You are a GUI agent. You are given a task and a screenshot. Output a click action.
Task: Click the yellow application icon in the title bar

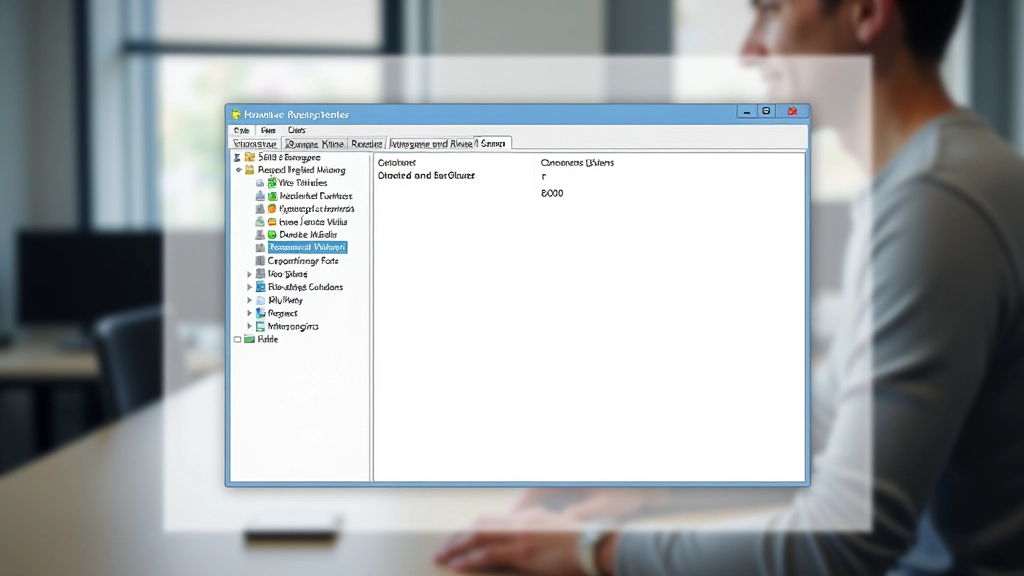tap(236, 114)
